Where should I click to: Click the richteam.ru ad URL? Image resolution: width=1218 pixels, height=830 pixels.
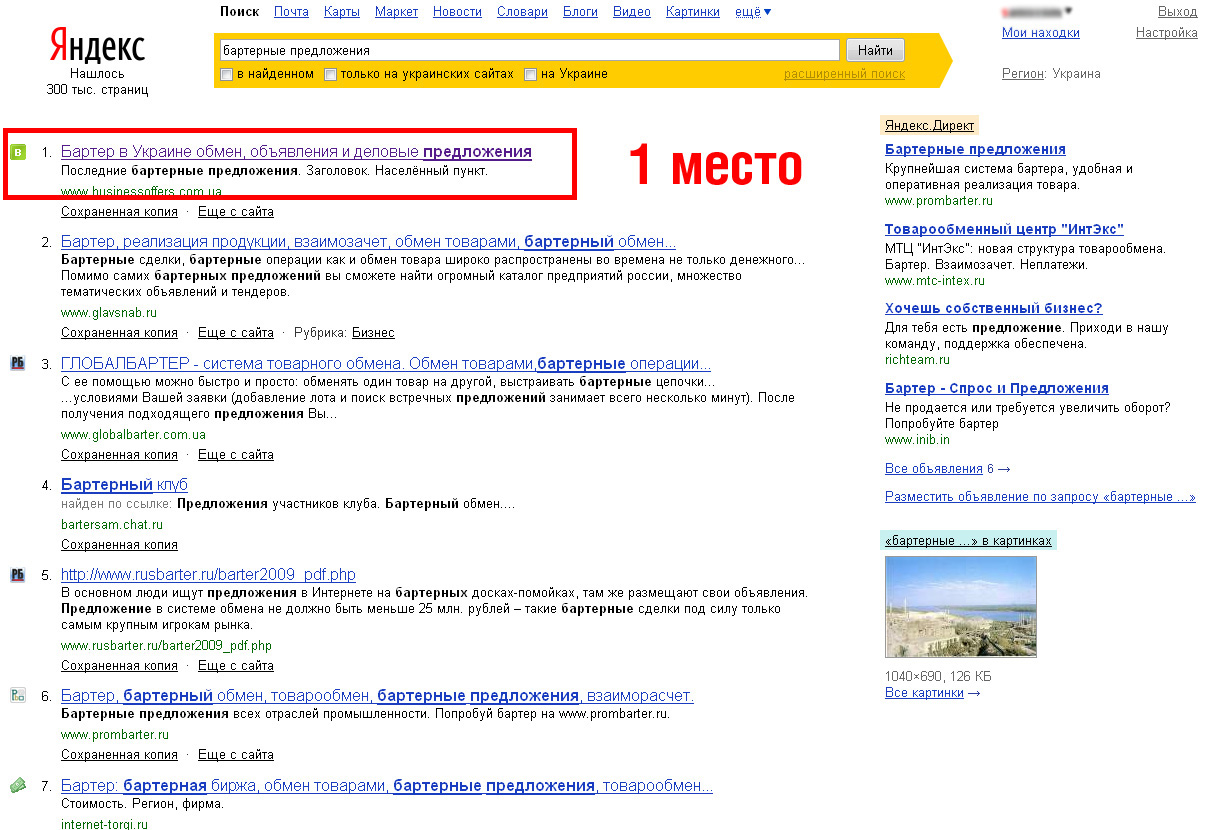tap(917, 360)
